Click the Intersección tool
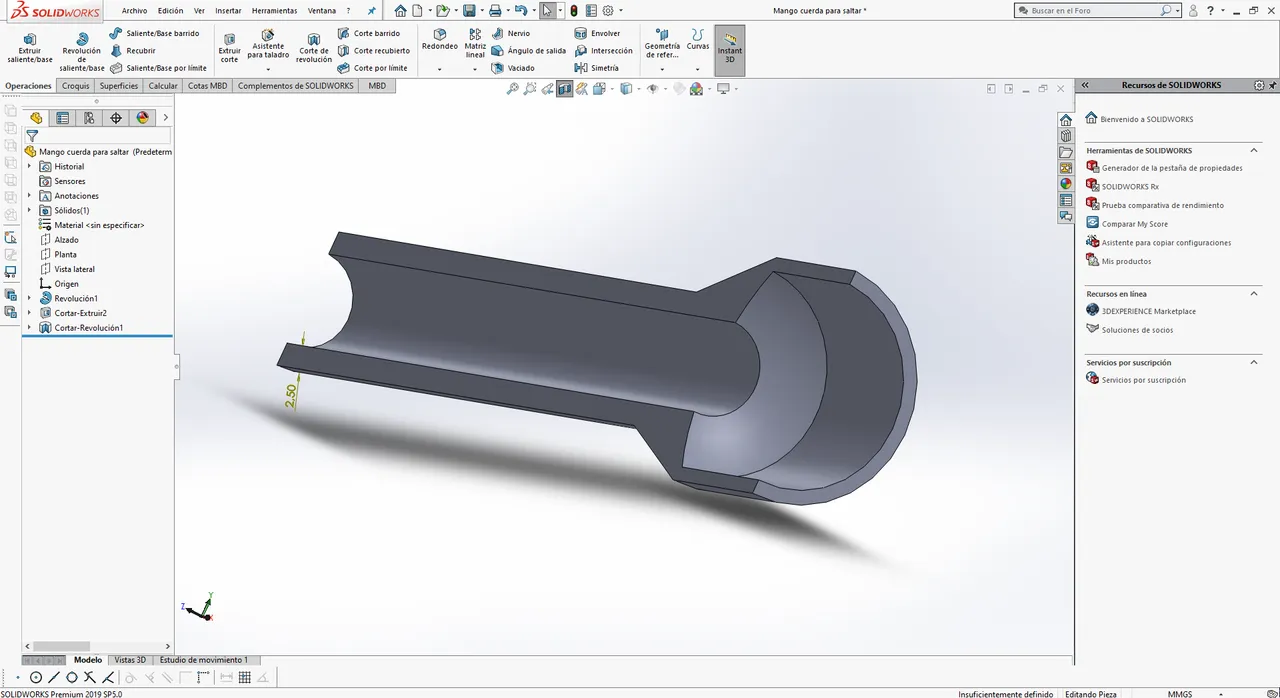Viewport: 1280px width, 698px height. point(604,50)
